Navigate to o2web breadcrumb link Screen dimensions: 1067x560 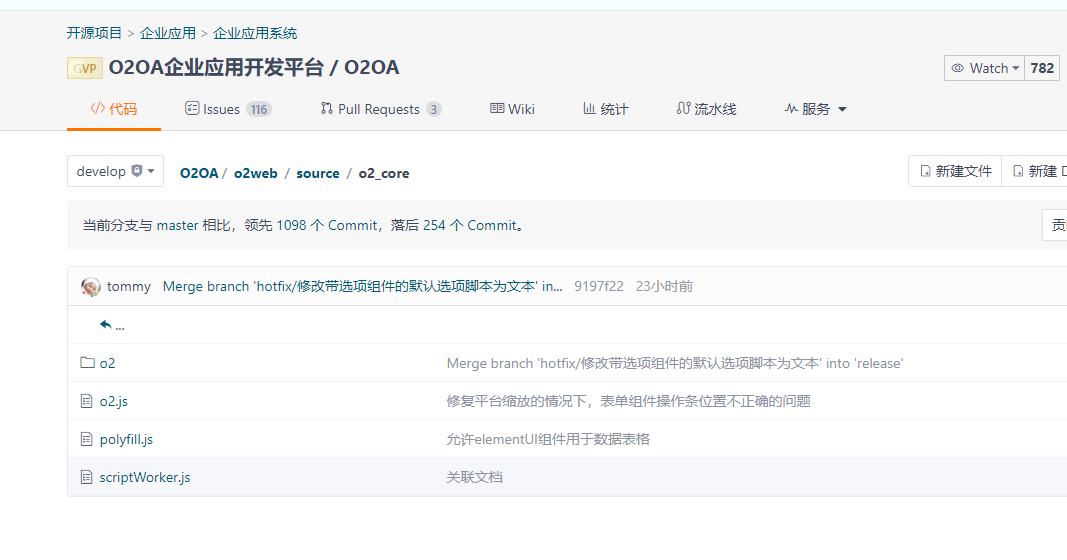tap(256, 173)
